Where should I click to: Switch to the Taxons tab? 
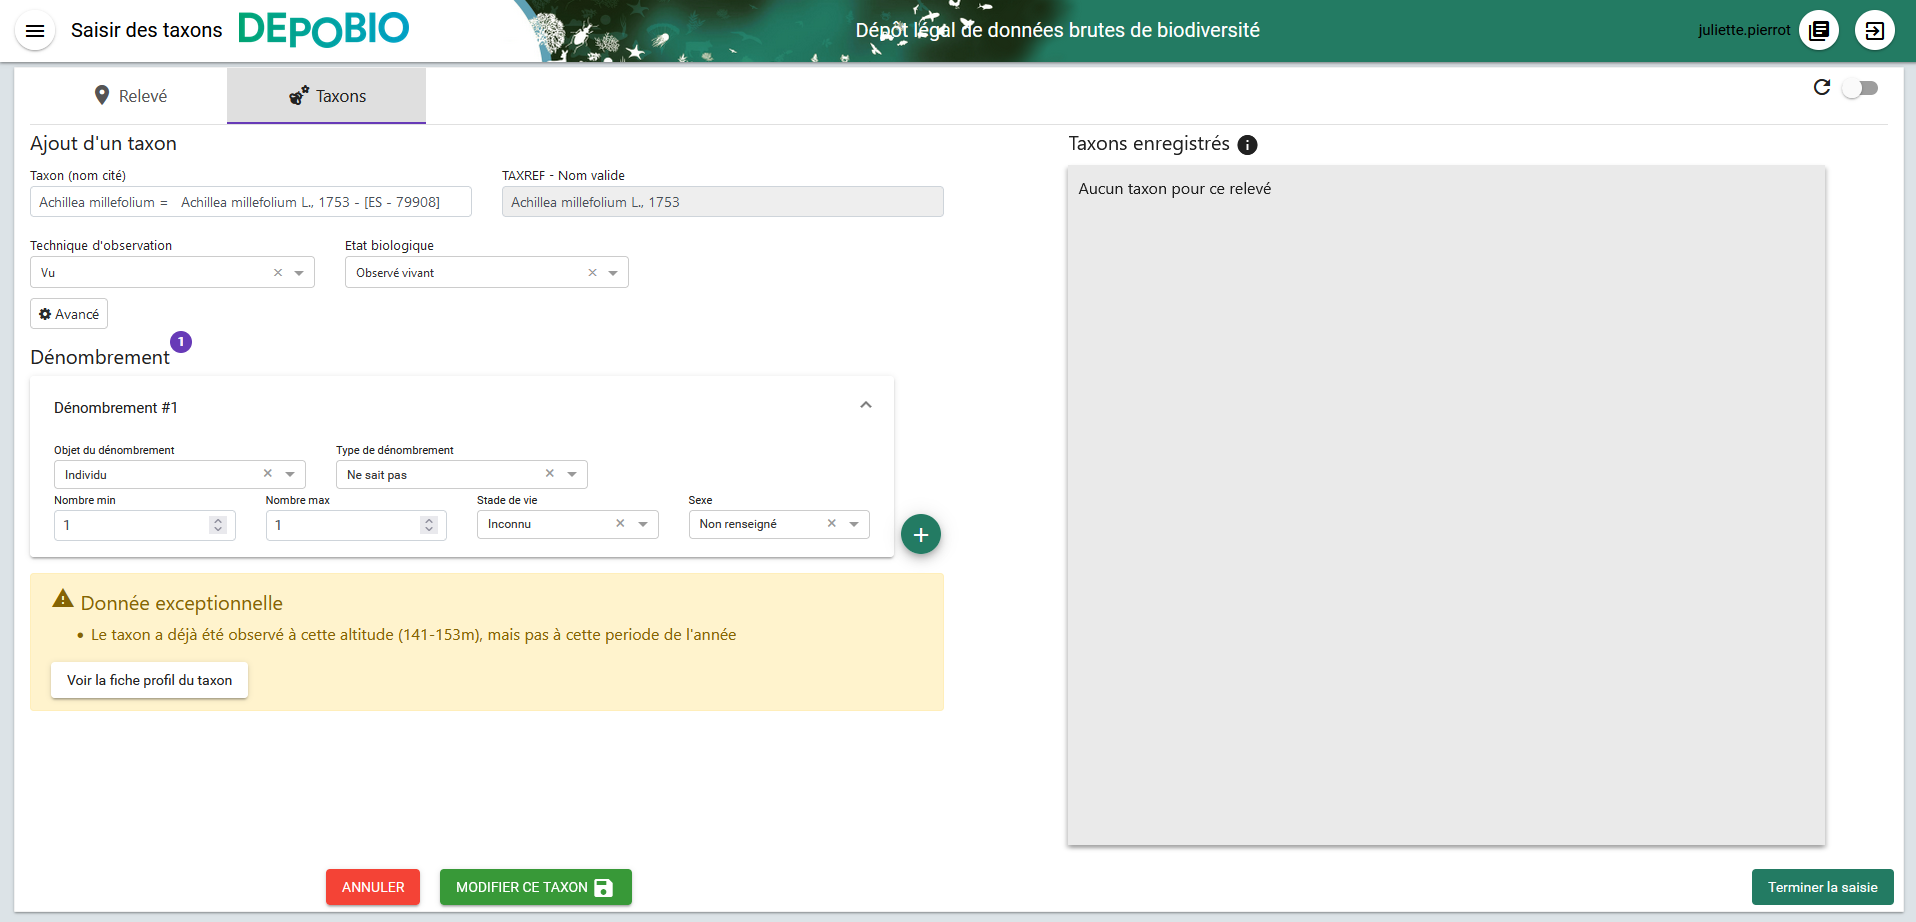coord(327,96)
